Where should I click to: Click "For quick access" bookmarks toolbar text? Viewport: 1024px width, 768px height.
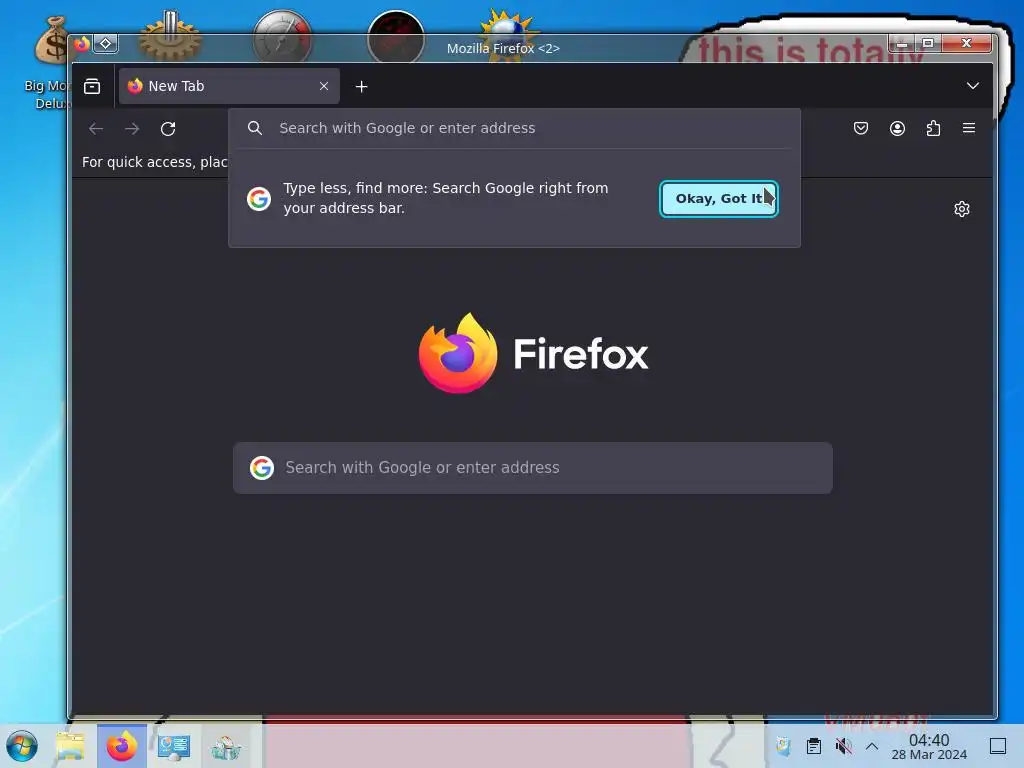[154, 162]
